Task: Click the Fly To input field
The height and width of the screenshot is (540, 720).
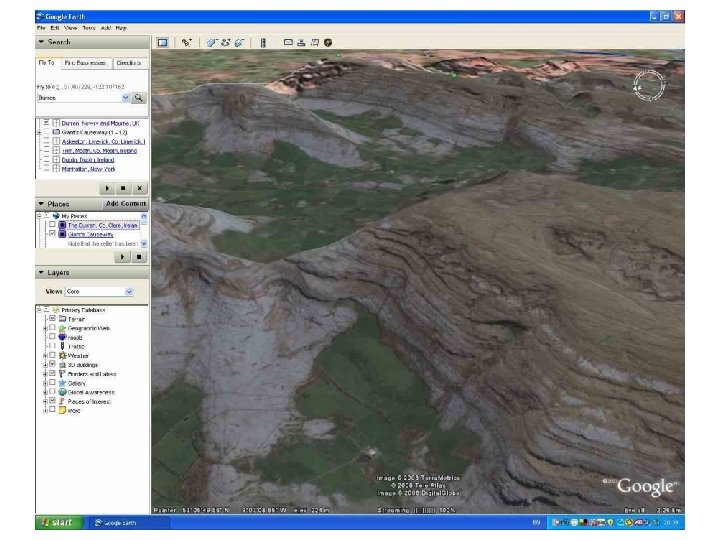Action: pos(79,98)
